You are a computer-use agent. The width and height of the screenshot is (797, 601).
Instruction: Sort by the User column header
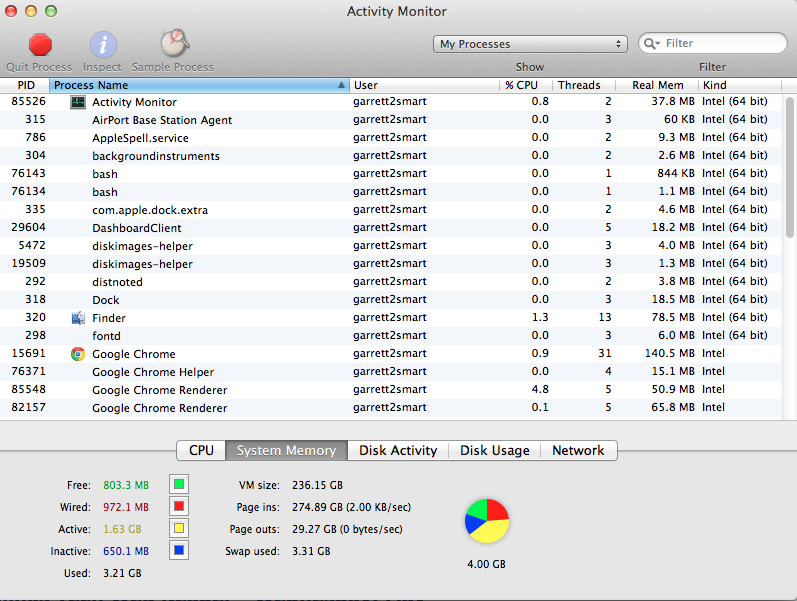pos(424,85)
